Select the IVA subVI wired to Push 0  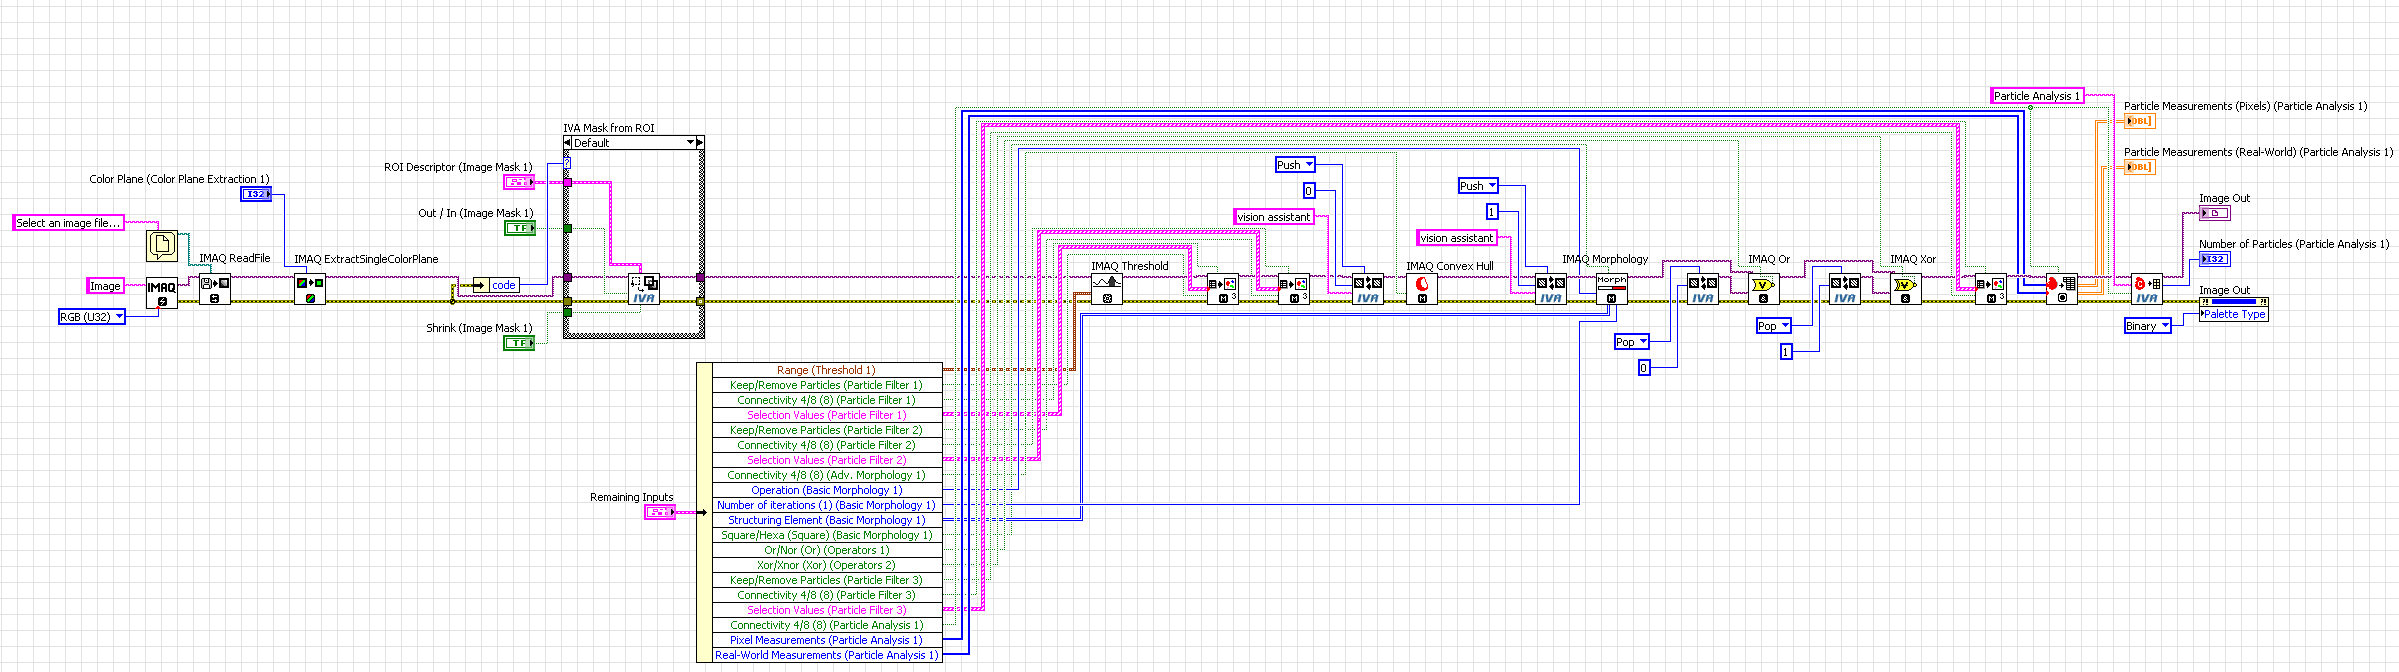coord(1367,290)
